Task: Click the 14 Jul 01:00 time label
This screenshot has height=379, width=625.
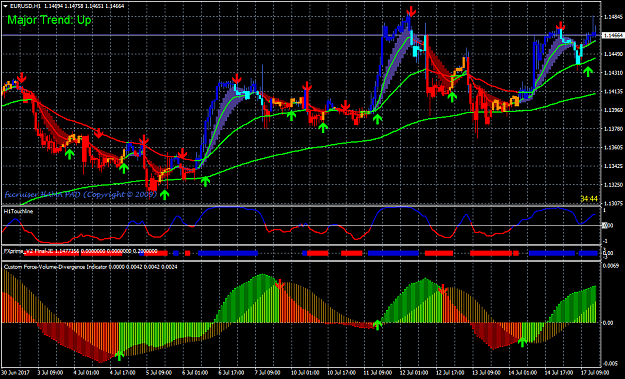Action: pyautogui.click(x=522, y=373)
